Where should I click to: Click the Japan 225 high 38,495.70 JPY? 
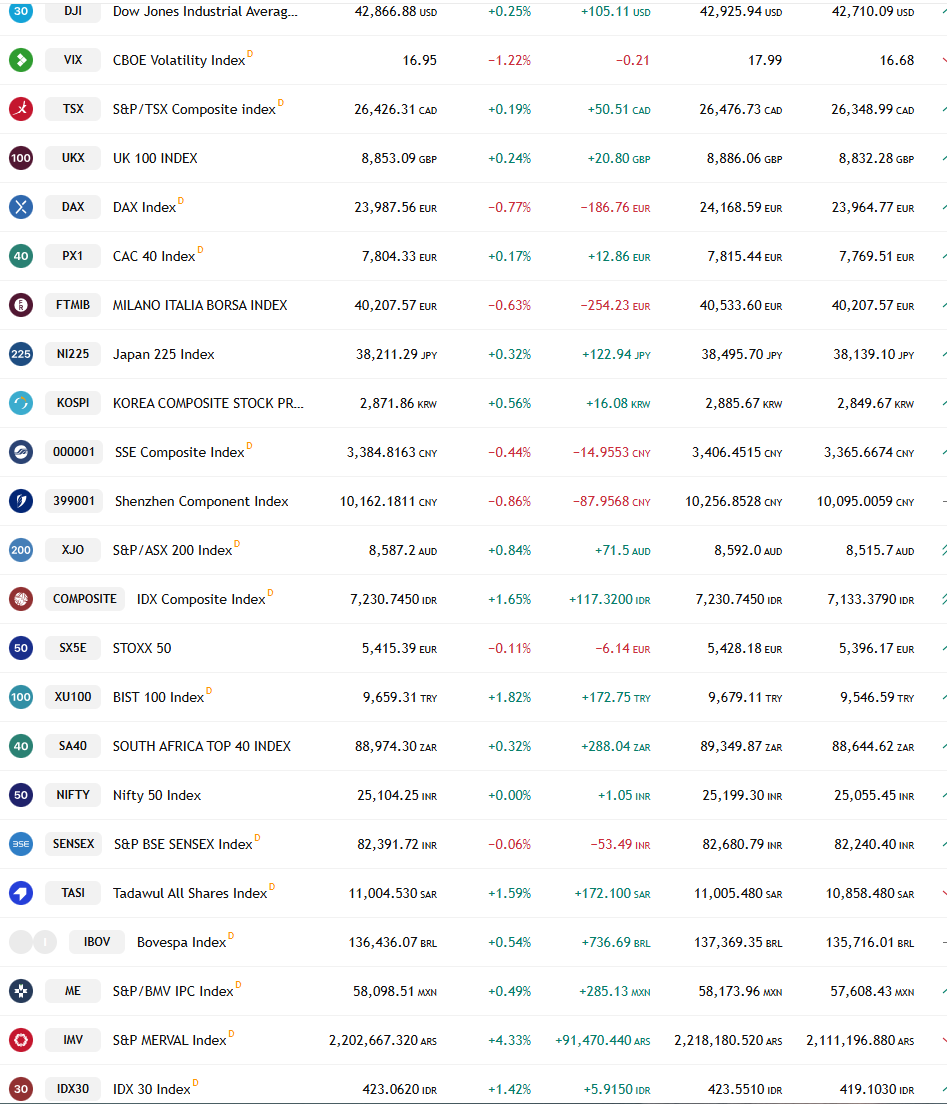(x=741, y=355)
